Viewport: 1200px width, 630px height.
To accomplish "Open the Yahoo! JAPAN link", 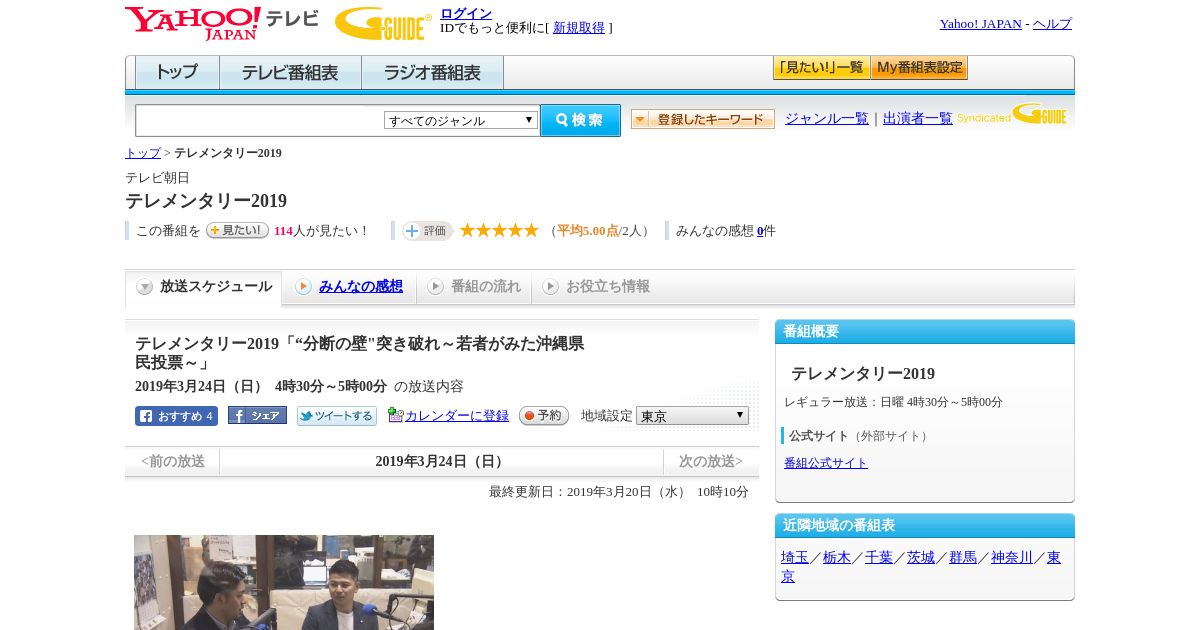I will (981, 23).
